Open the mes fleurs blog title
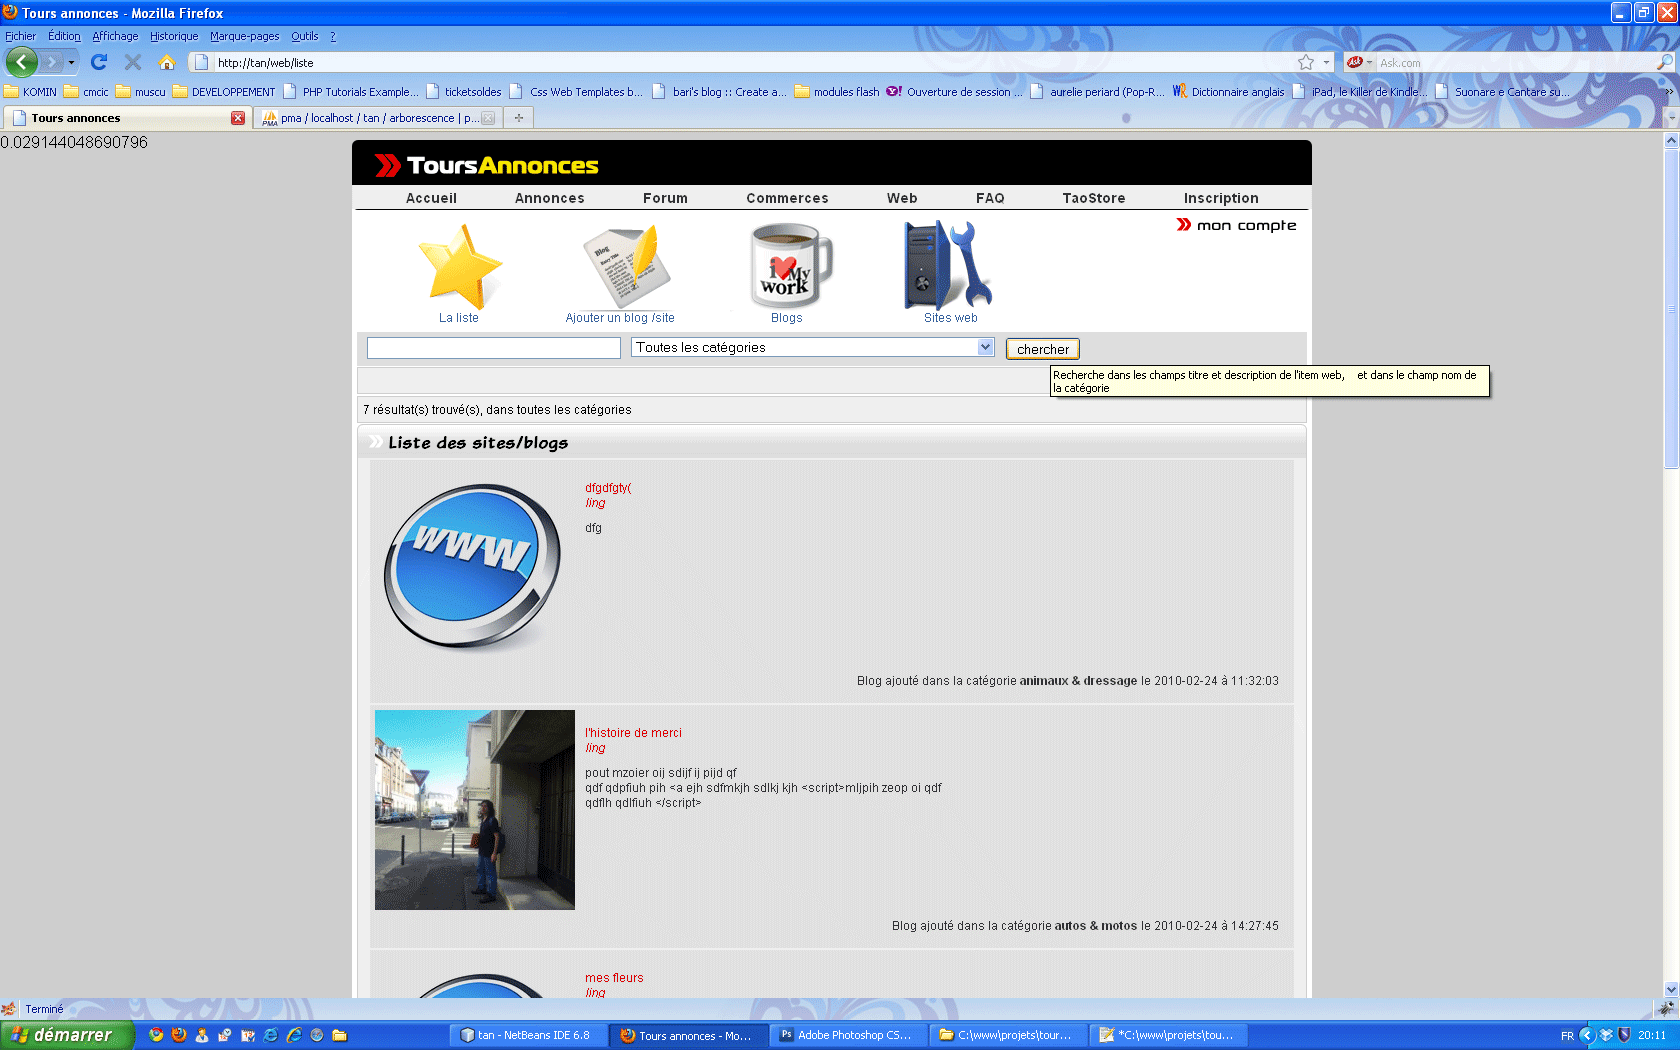Viewport: 1680px width, 1050px height. (x=614, y=978)
